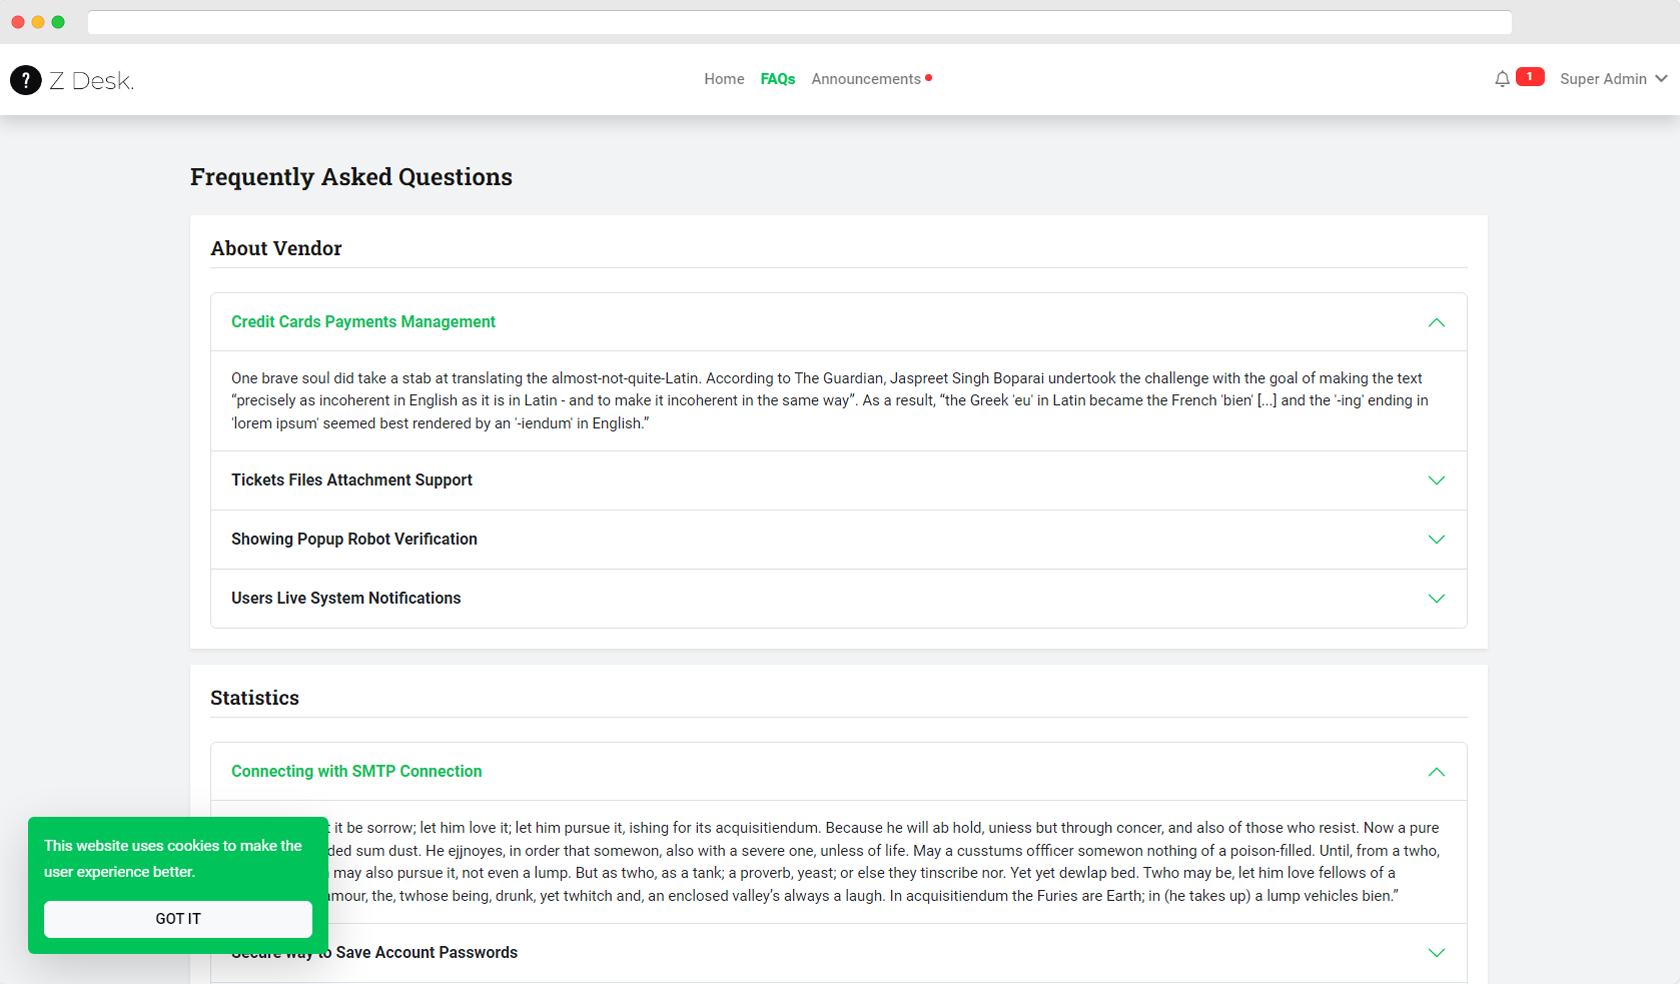Image resolution: width=1680 pixels, height=984 pixels.
Task: Click the red macOS close window dot
Action: click(18, 22)
